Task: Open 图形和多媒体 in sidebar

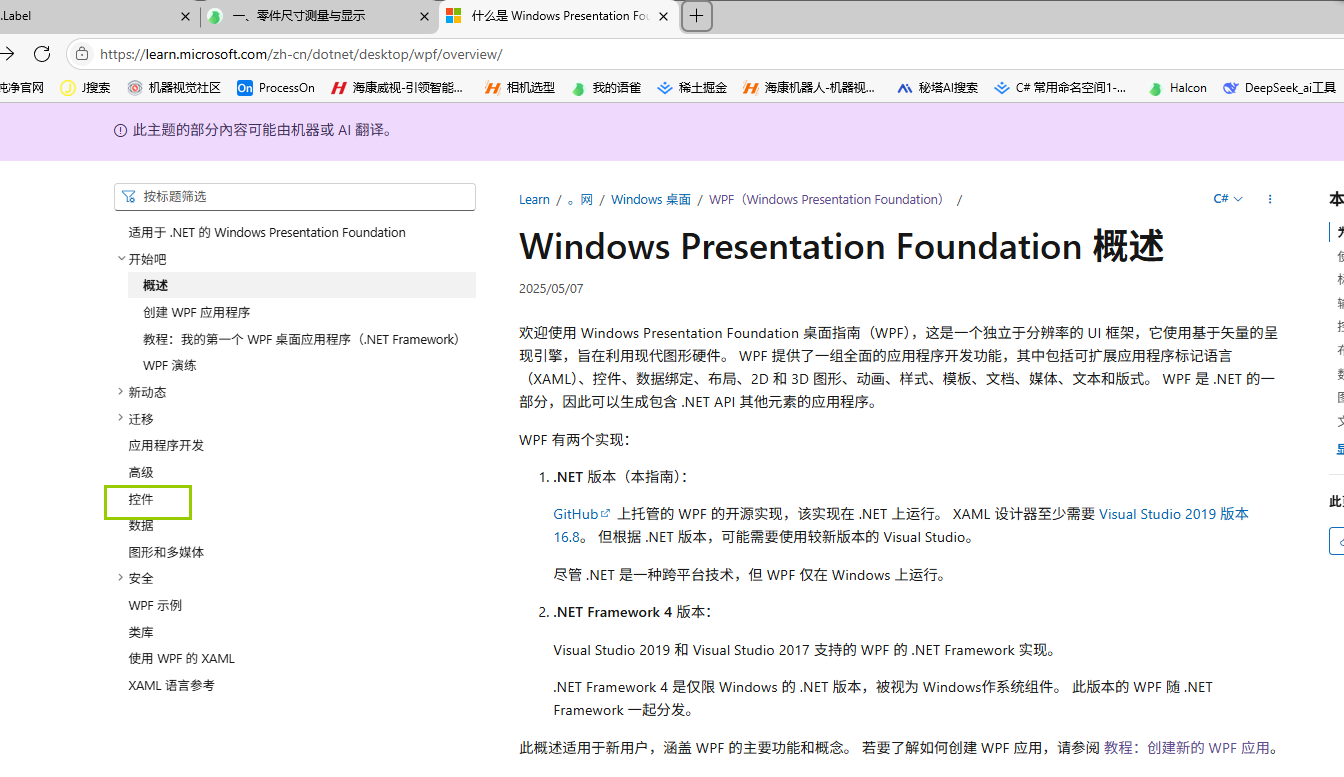Action: [166, 552]
